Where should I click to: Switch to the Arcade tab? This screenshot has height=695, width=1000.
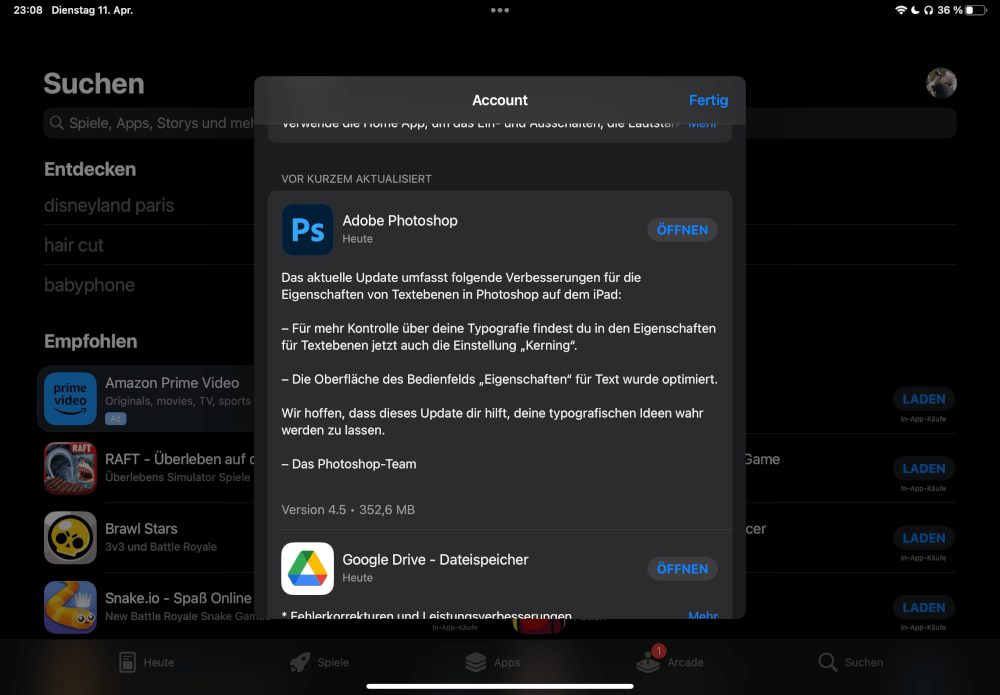[x=670, y=661]
